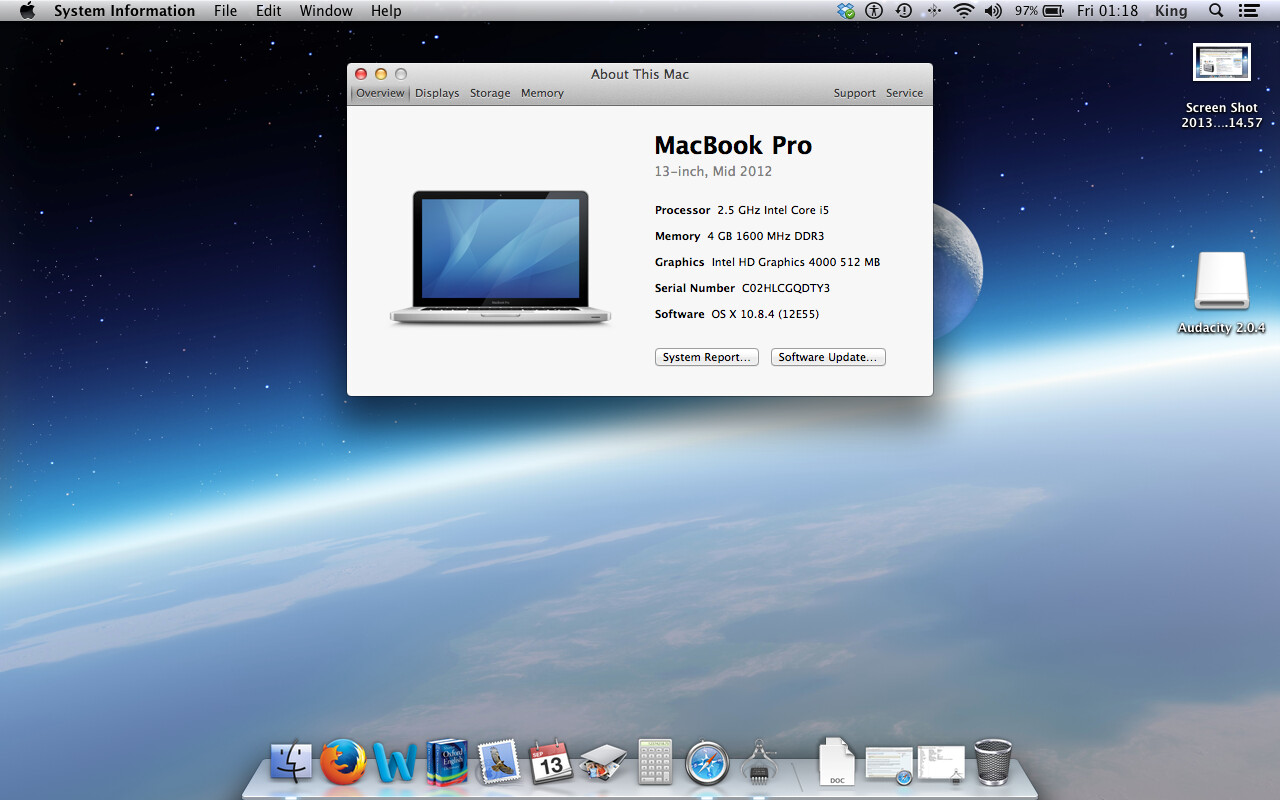Open the DOC file in Dock
1280x800 pixels.
click(x=837, y=763)
